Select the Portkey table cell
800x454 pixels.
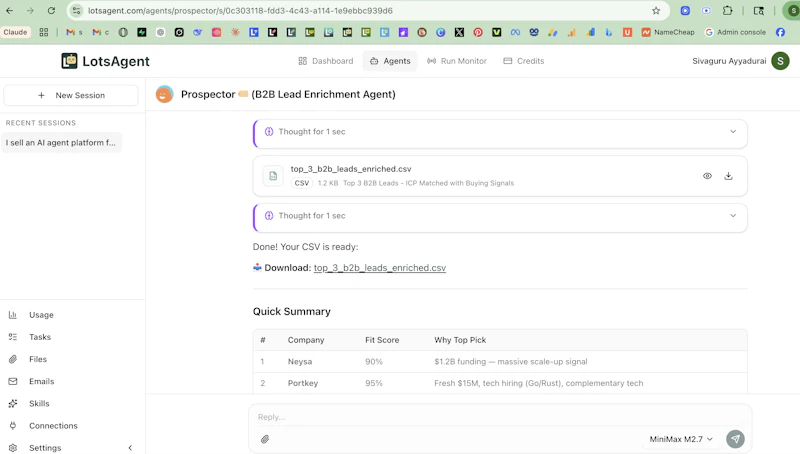(x=303, y=383)
